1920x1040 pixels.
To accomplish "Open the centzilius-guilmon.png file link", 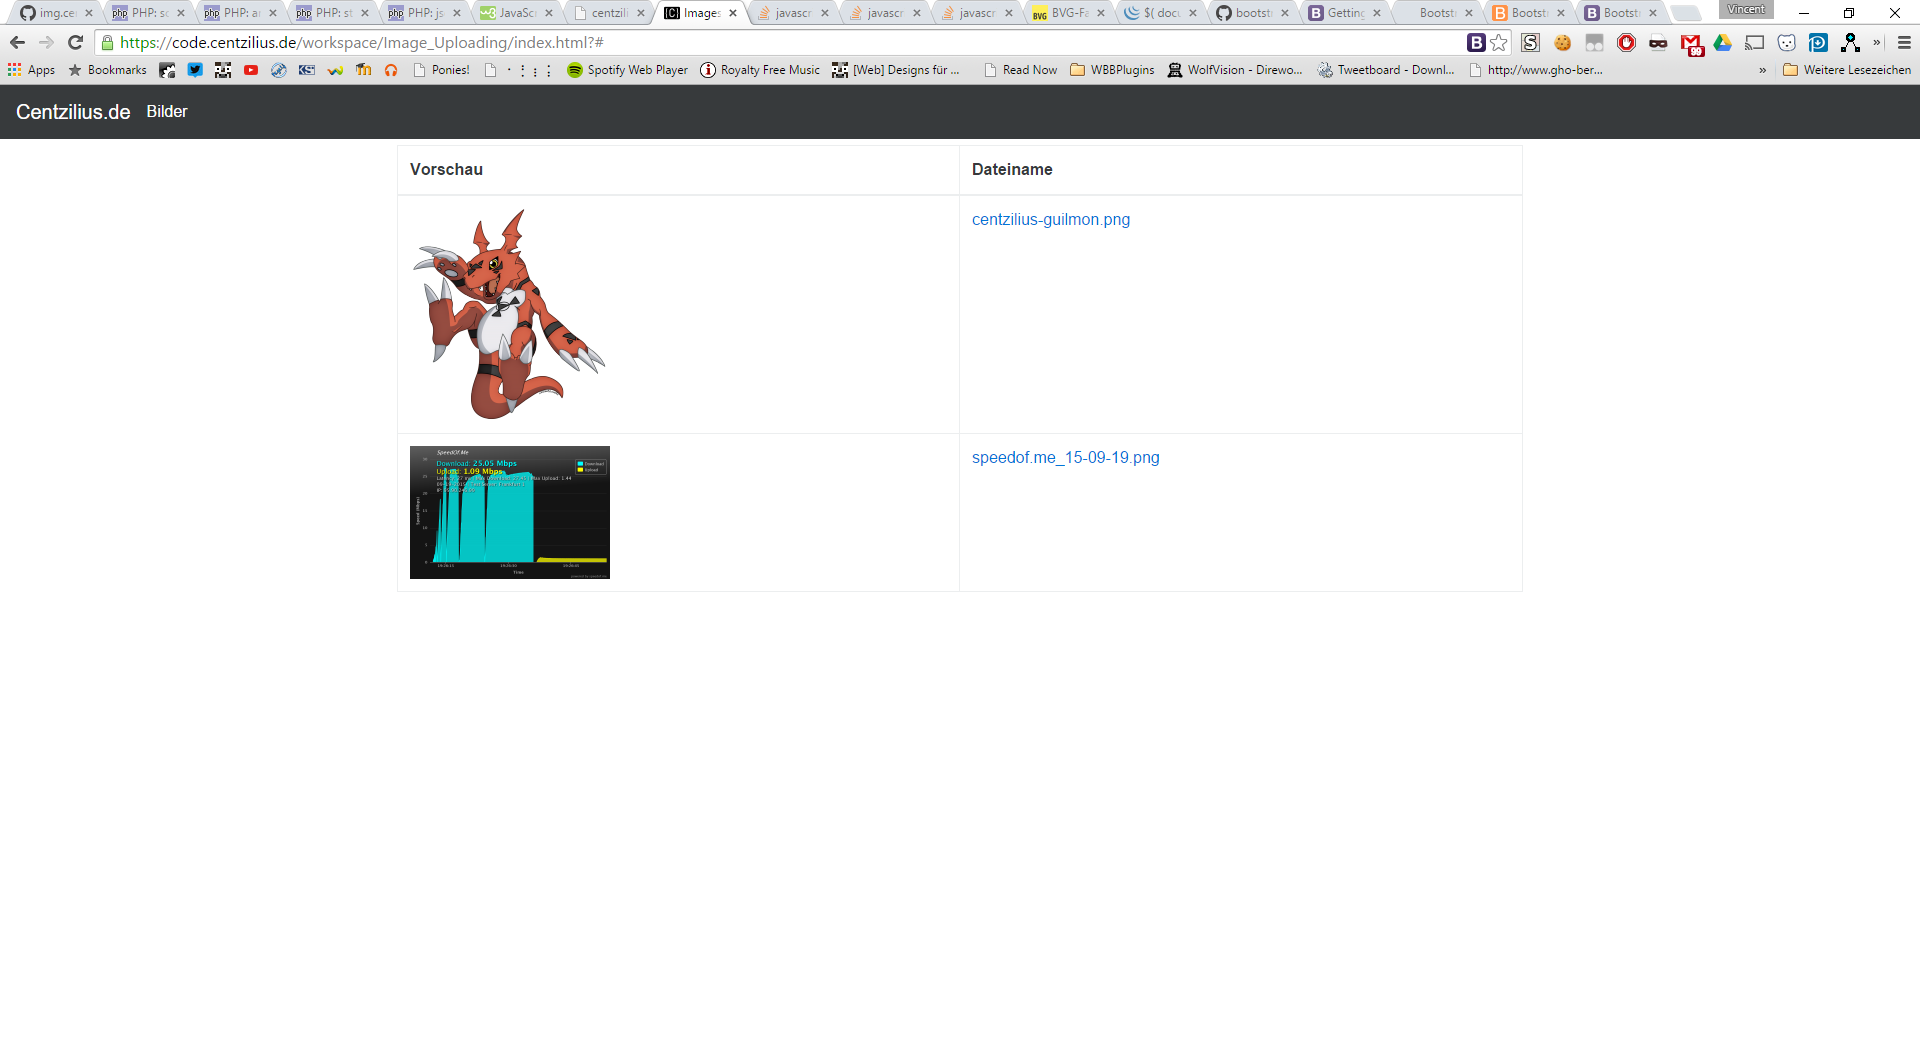I will (1050, 220).
